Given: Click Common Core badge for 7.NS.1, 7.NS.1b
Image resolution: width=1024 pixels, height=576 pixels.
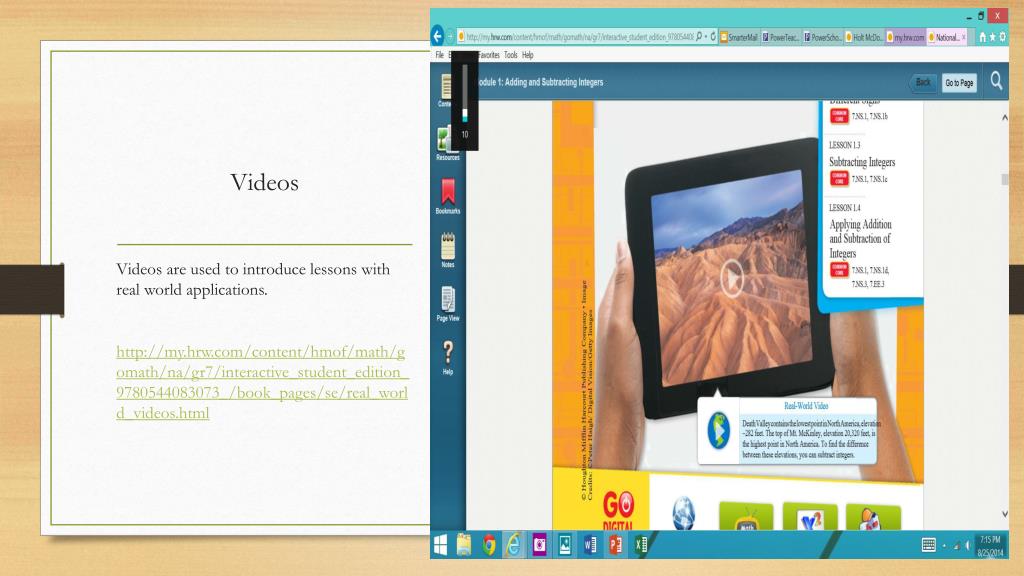Looking at the screenshot, I should point(839,116).
